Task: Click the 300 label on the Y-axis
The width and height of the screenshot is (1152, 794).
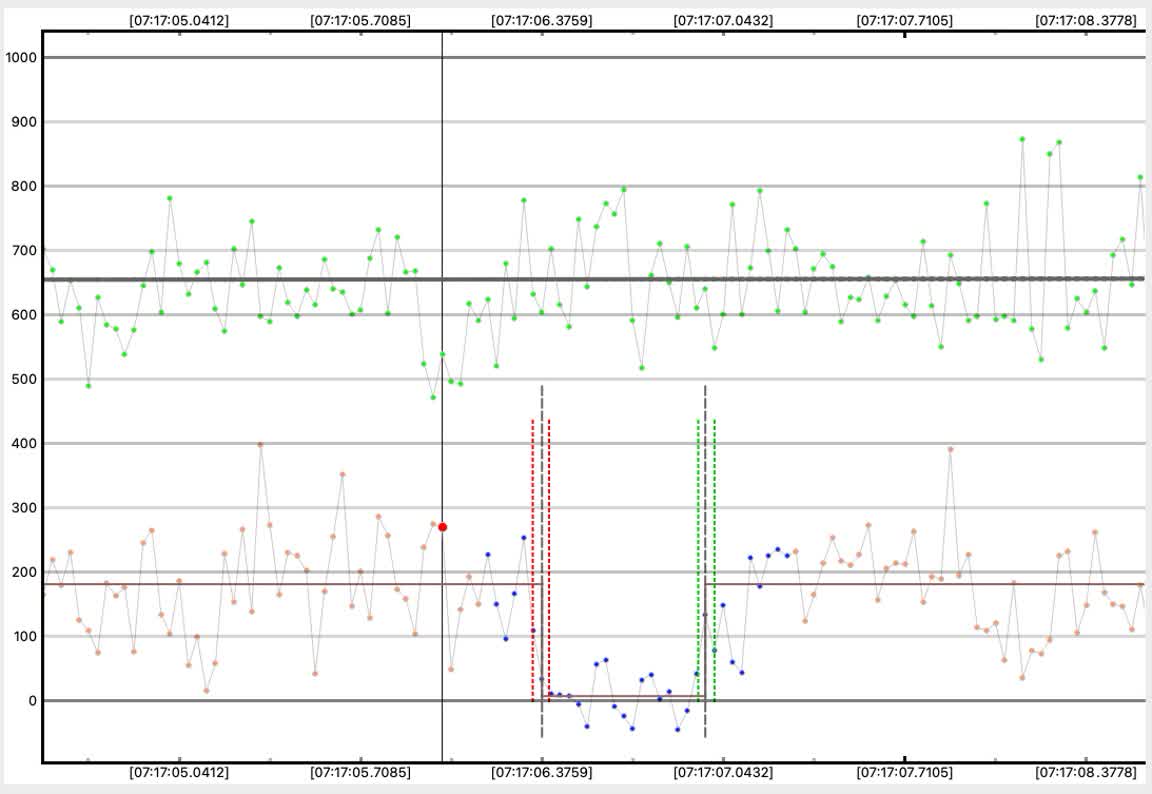Action: click(24, 508)
